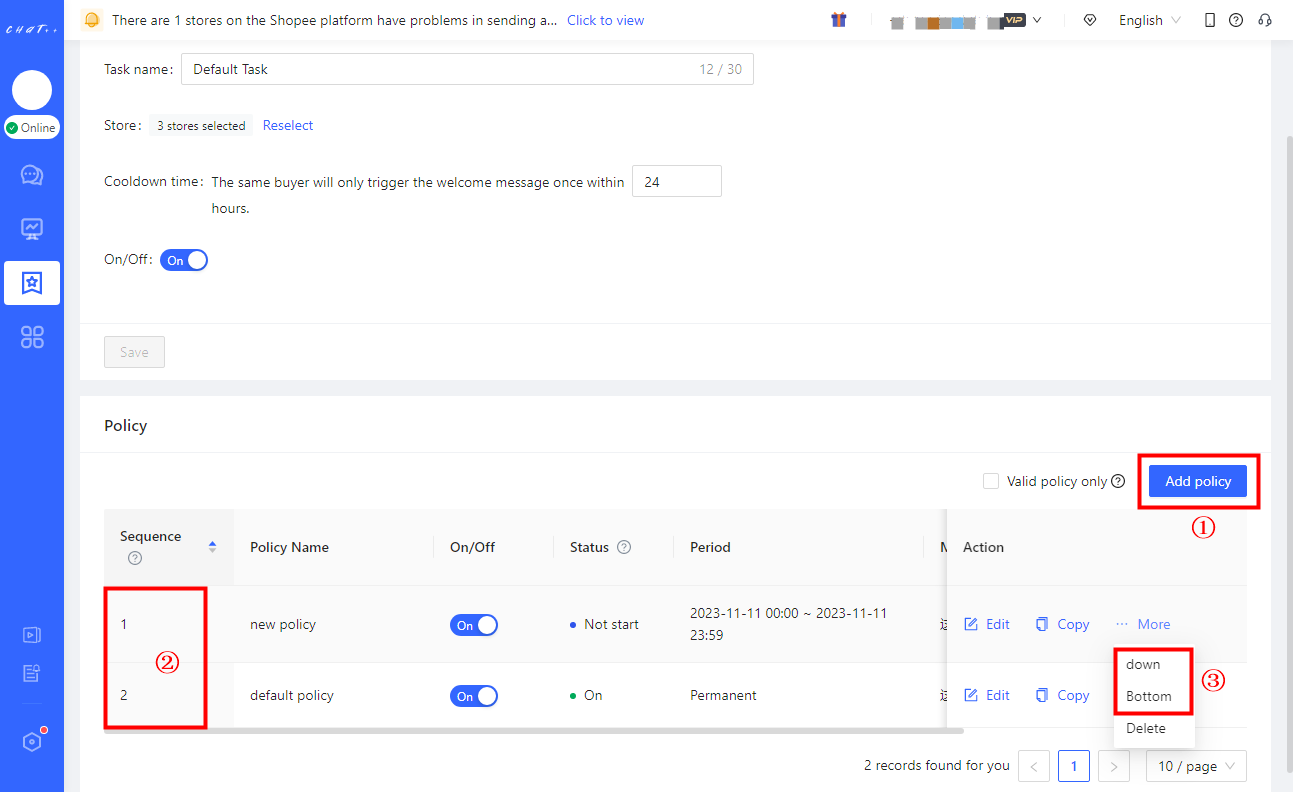Image resolution: width=1293 pixels, height=792 pixels.
Task: Click the Period column header
Action: [710, 547]
